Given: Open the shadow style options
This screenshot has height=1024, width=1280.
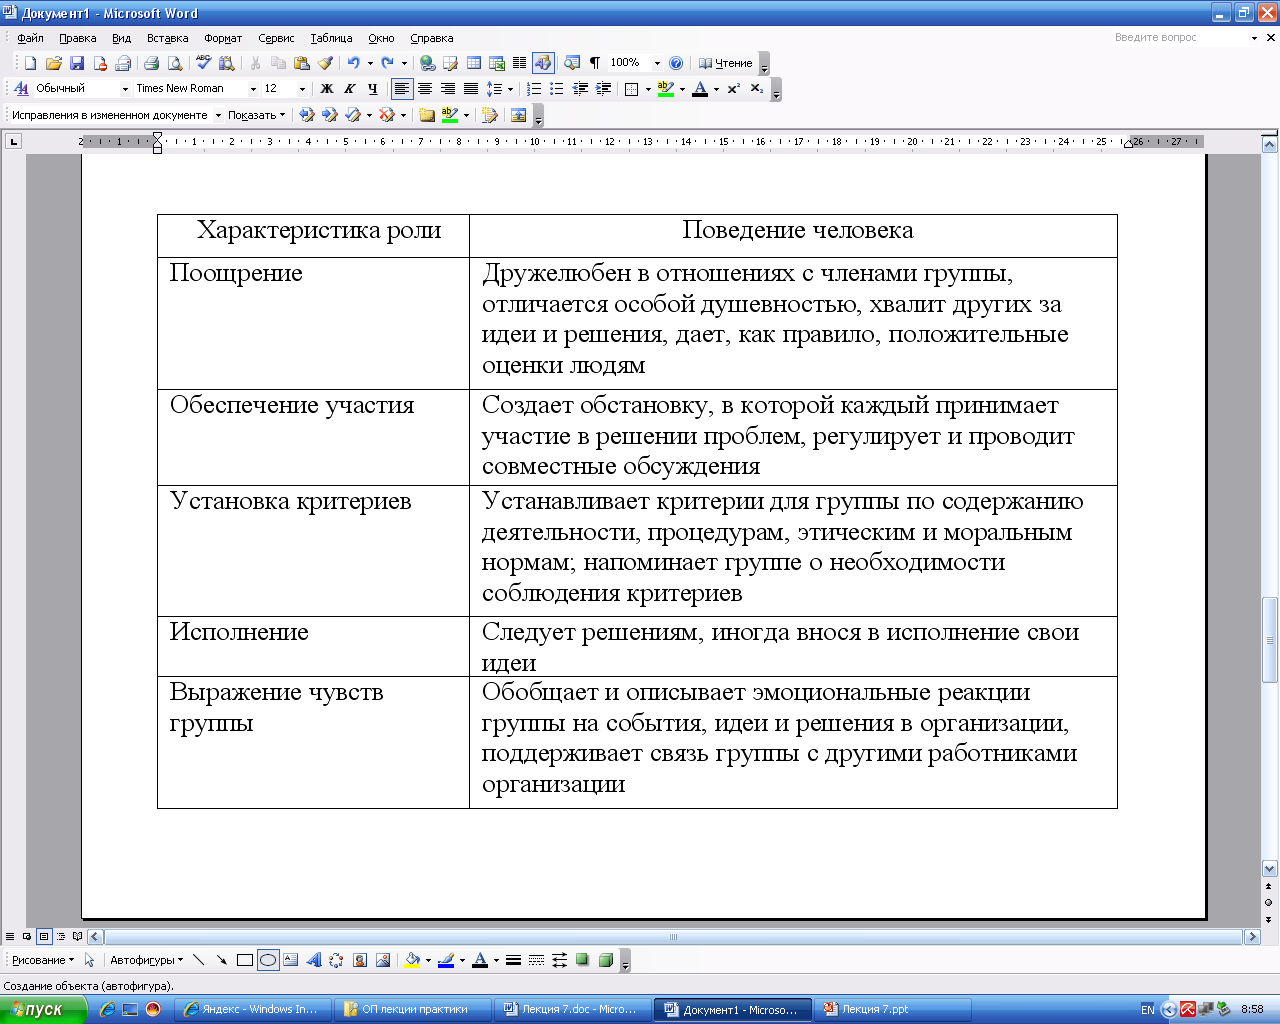Looking at the screenshot, I should [x=582, y=960].
